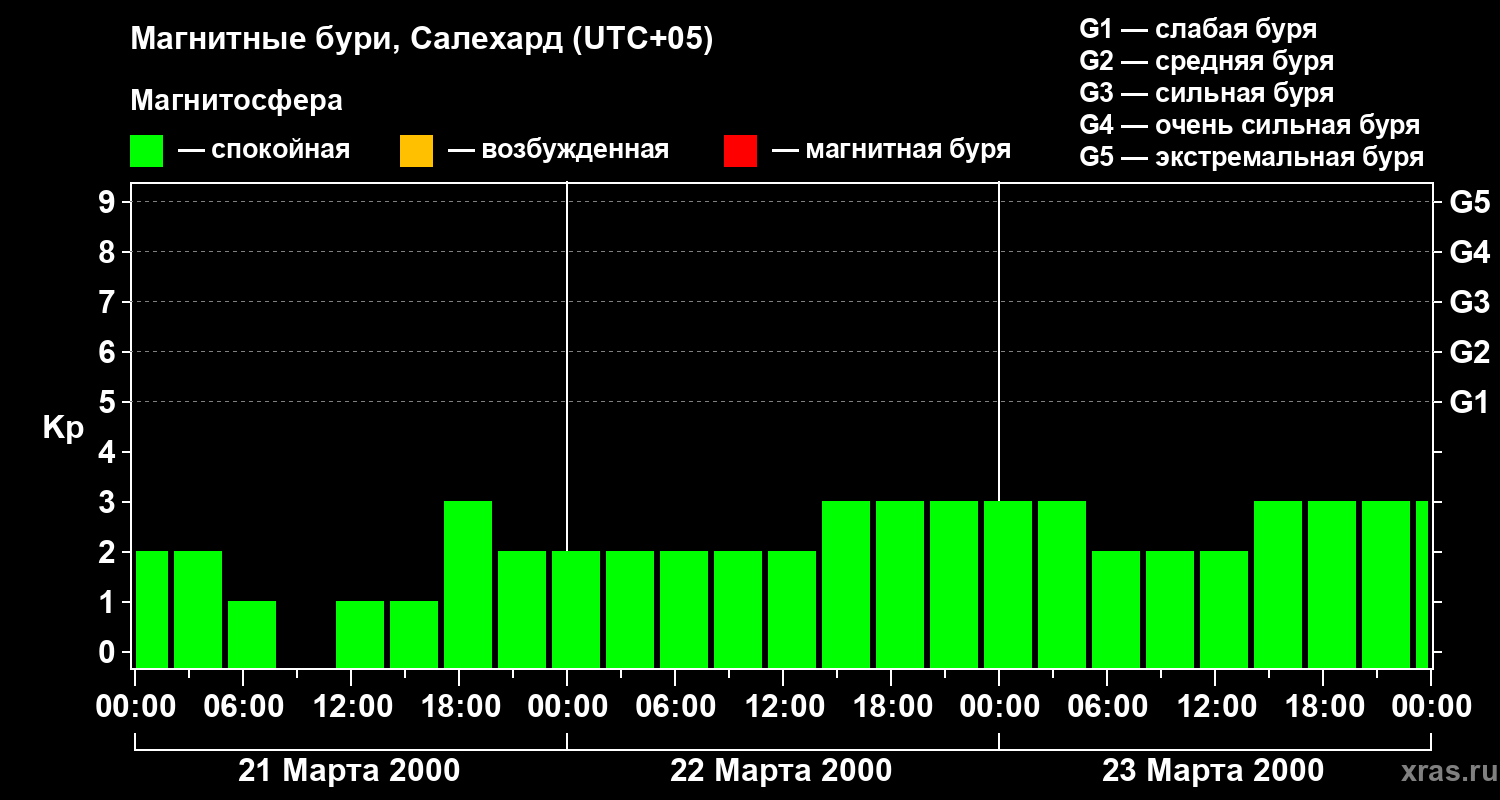Screen dimensions: 1500x800
Task: Click the '12:00' tick label above 21 Марта
Action: [x=351, y=707]
